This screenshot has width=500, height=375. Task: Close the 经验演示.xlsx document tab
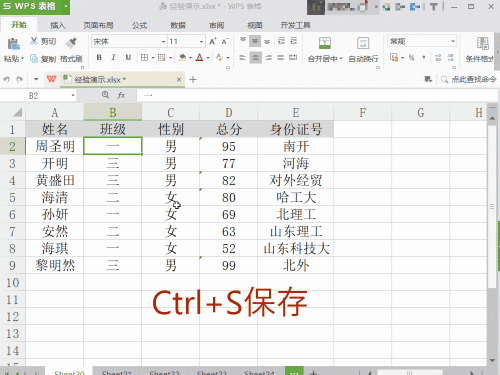coord(179,80)
